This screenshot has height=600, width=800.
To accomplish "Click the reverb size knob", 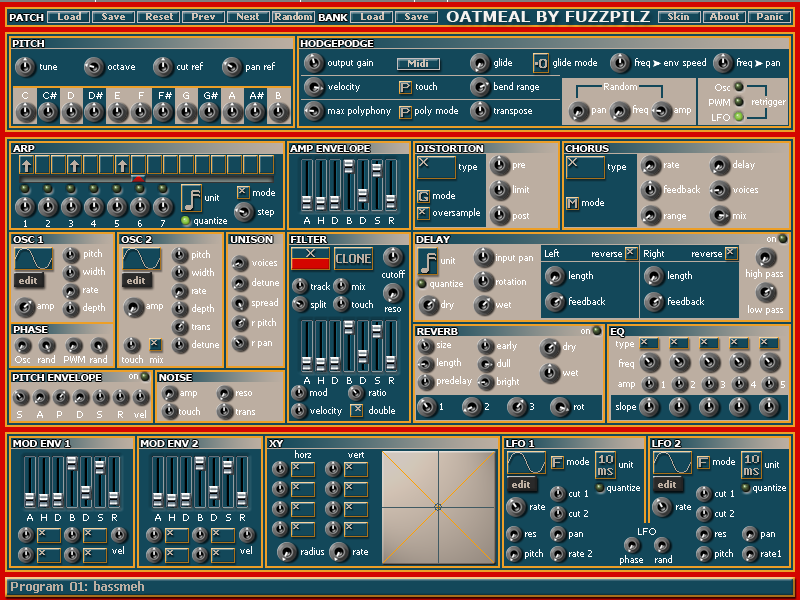I will pos(426,346).
